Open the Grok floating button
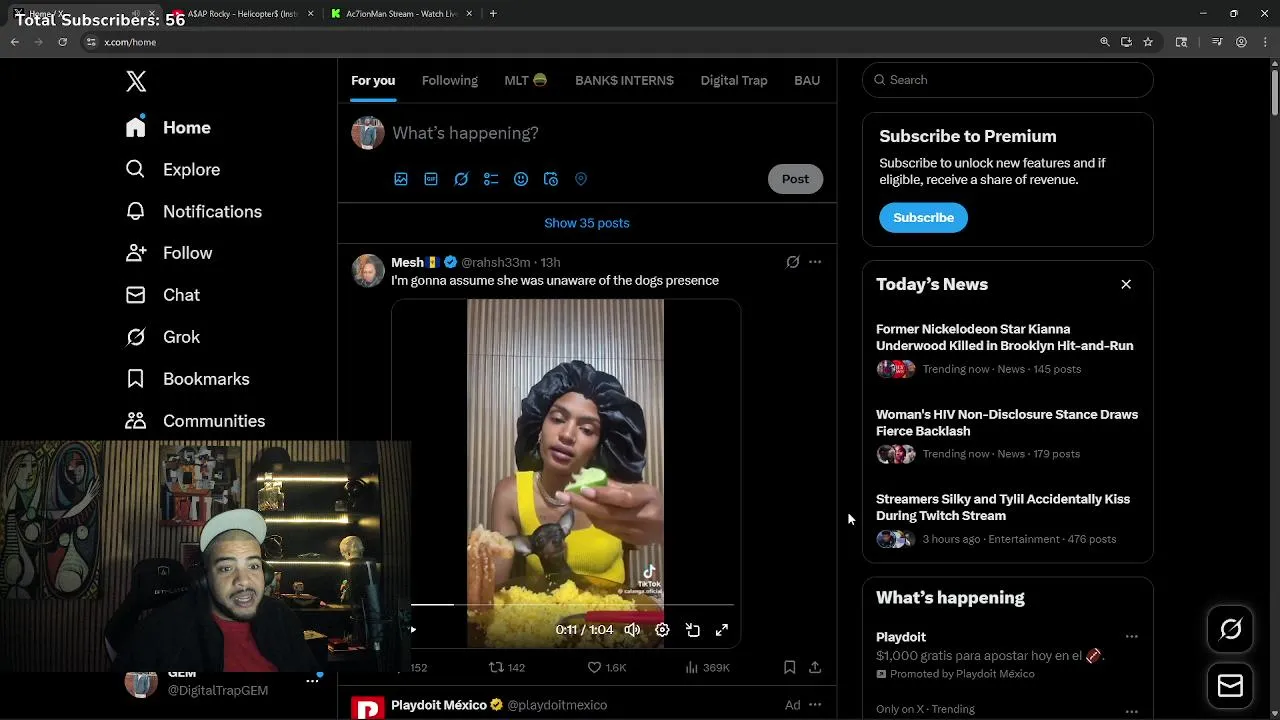Viewport: 1280px width, 720px height. click(x=1230, y=629)
